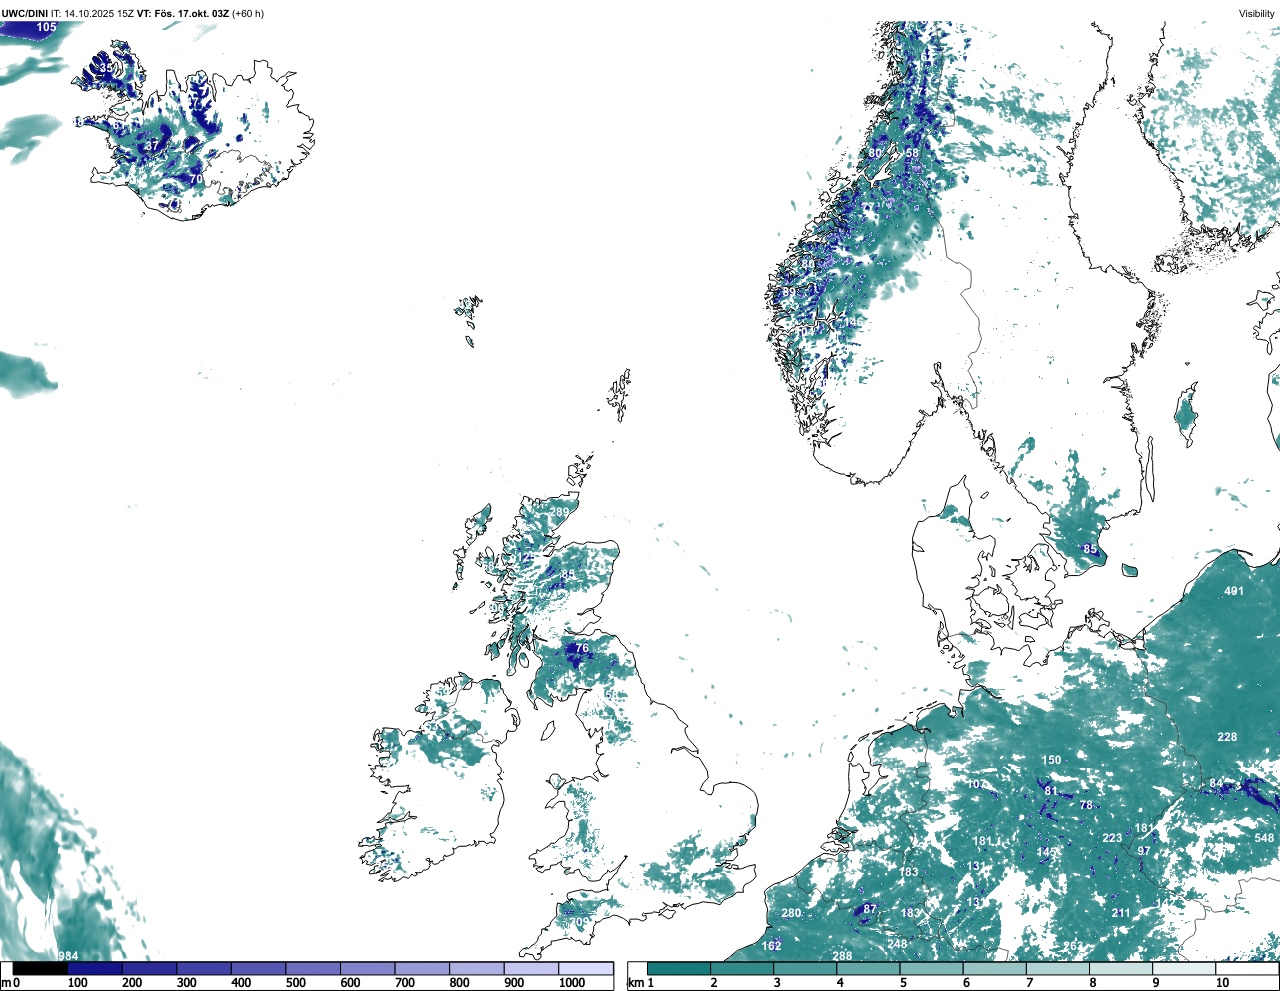Click the '209' value in southwest England
This screenshot has width=1280, height=991.
coord(578,922)
